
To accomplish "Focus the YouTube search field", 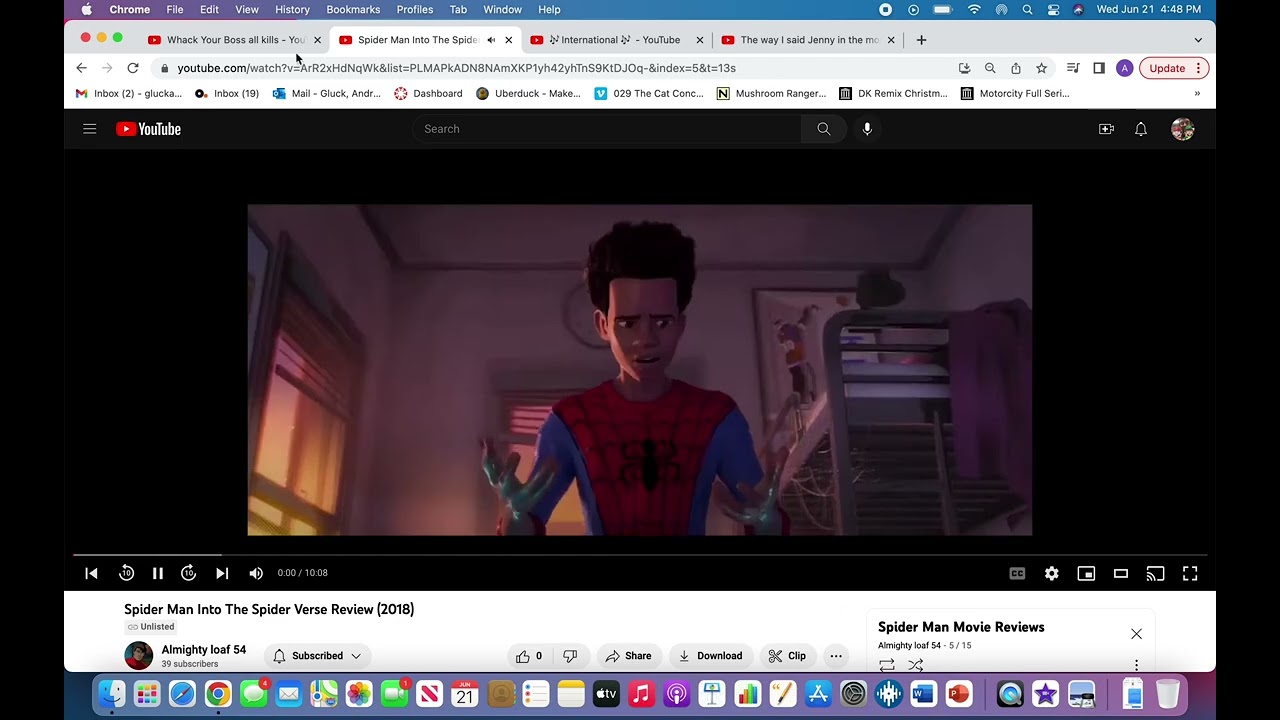I will tap(606, 129).
